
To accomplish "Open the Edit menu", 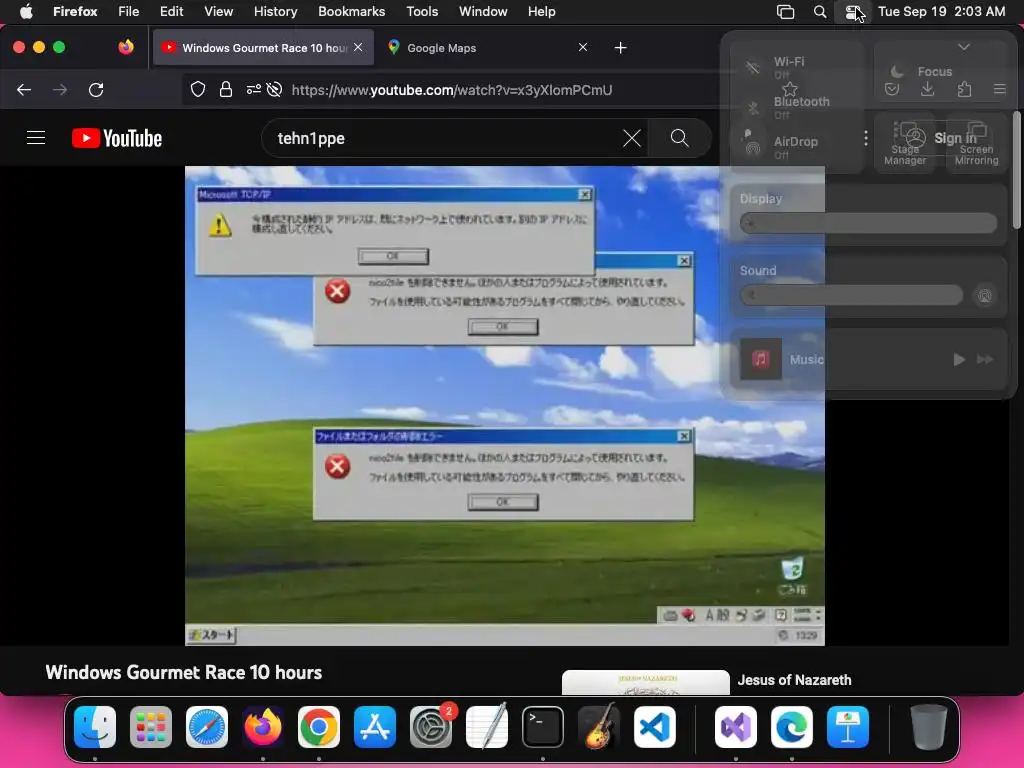I will [171, 12].
